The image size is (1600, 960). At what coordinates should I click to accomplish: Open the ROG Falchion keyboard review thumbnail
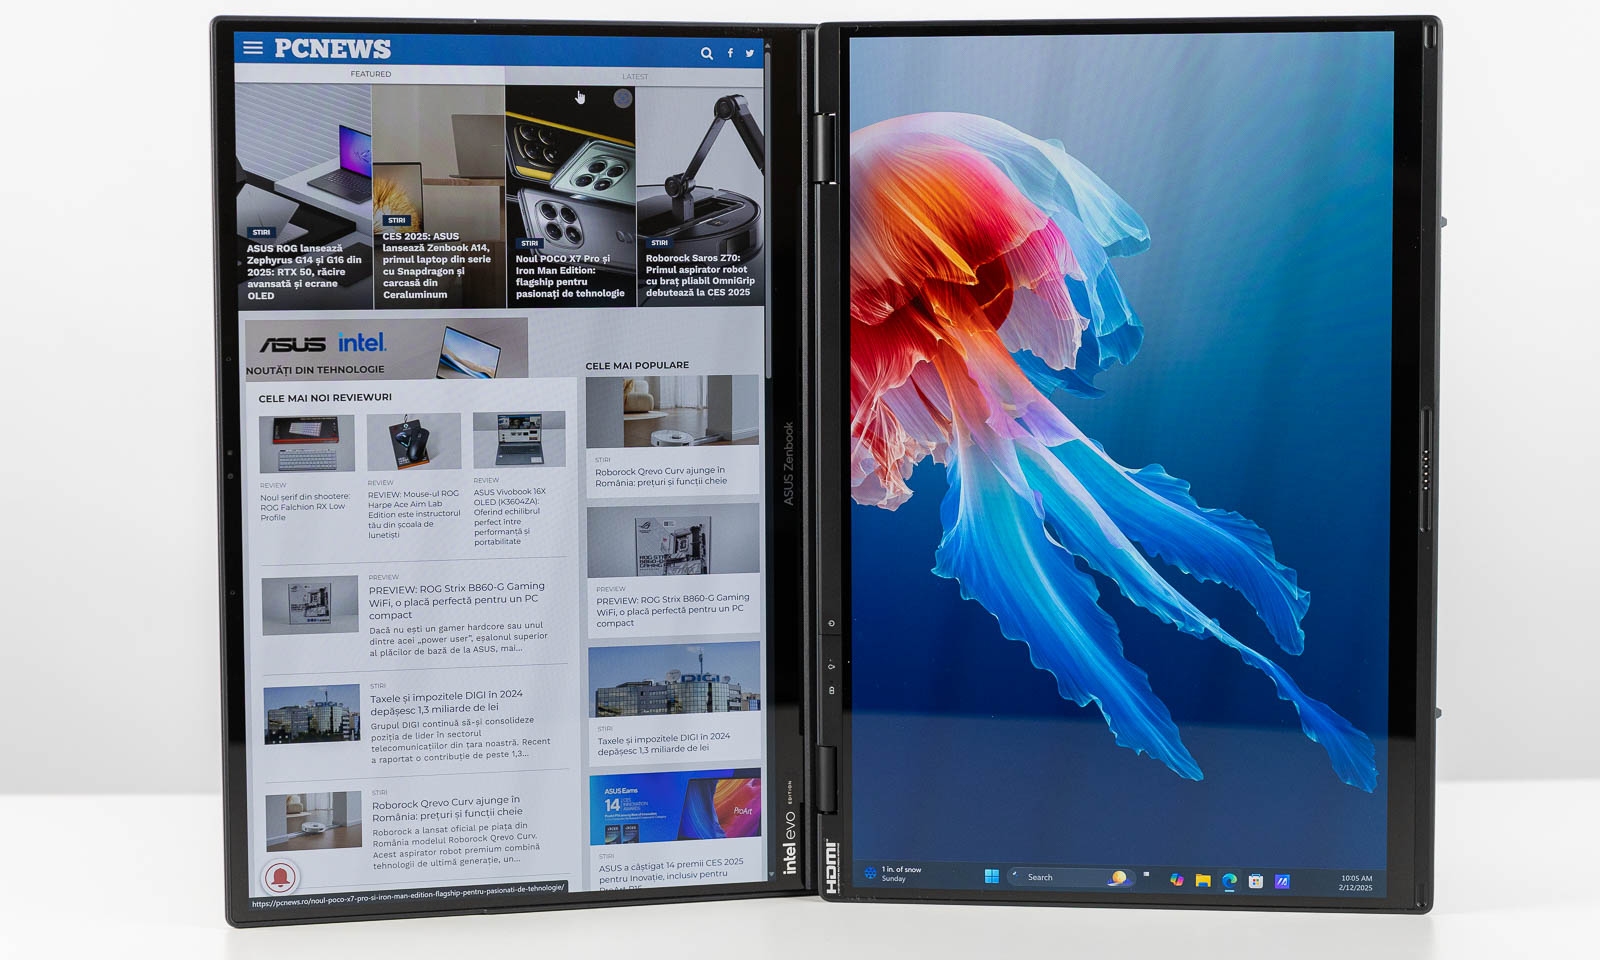(x=307, y=444)
